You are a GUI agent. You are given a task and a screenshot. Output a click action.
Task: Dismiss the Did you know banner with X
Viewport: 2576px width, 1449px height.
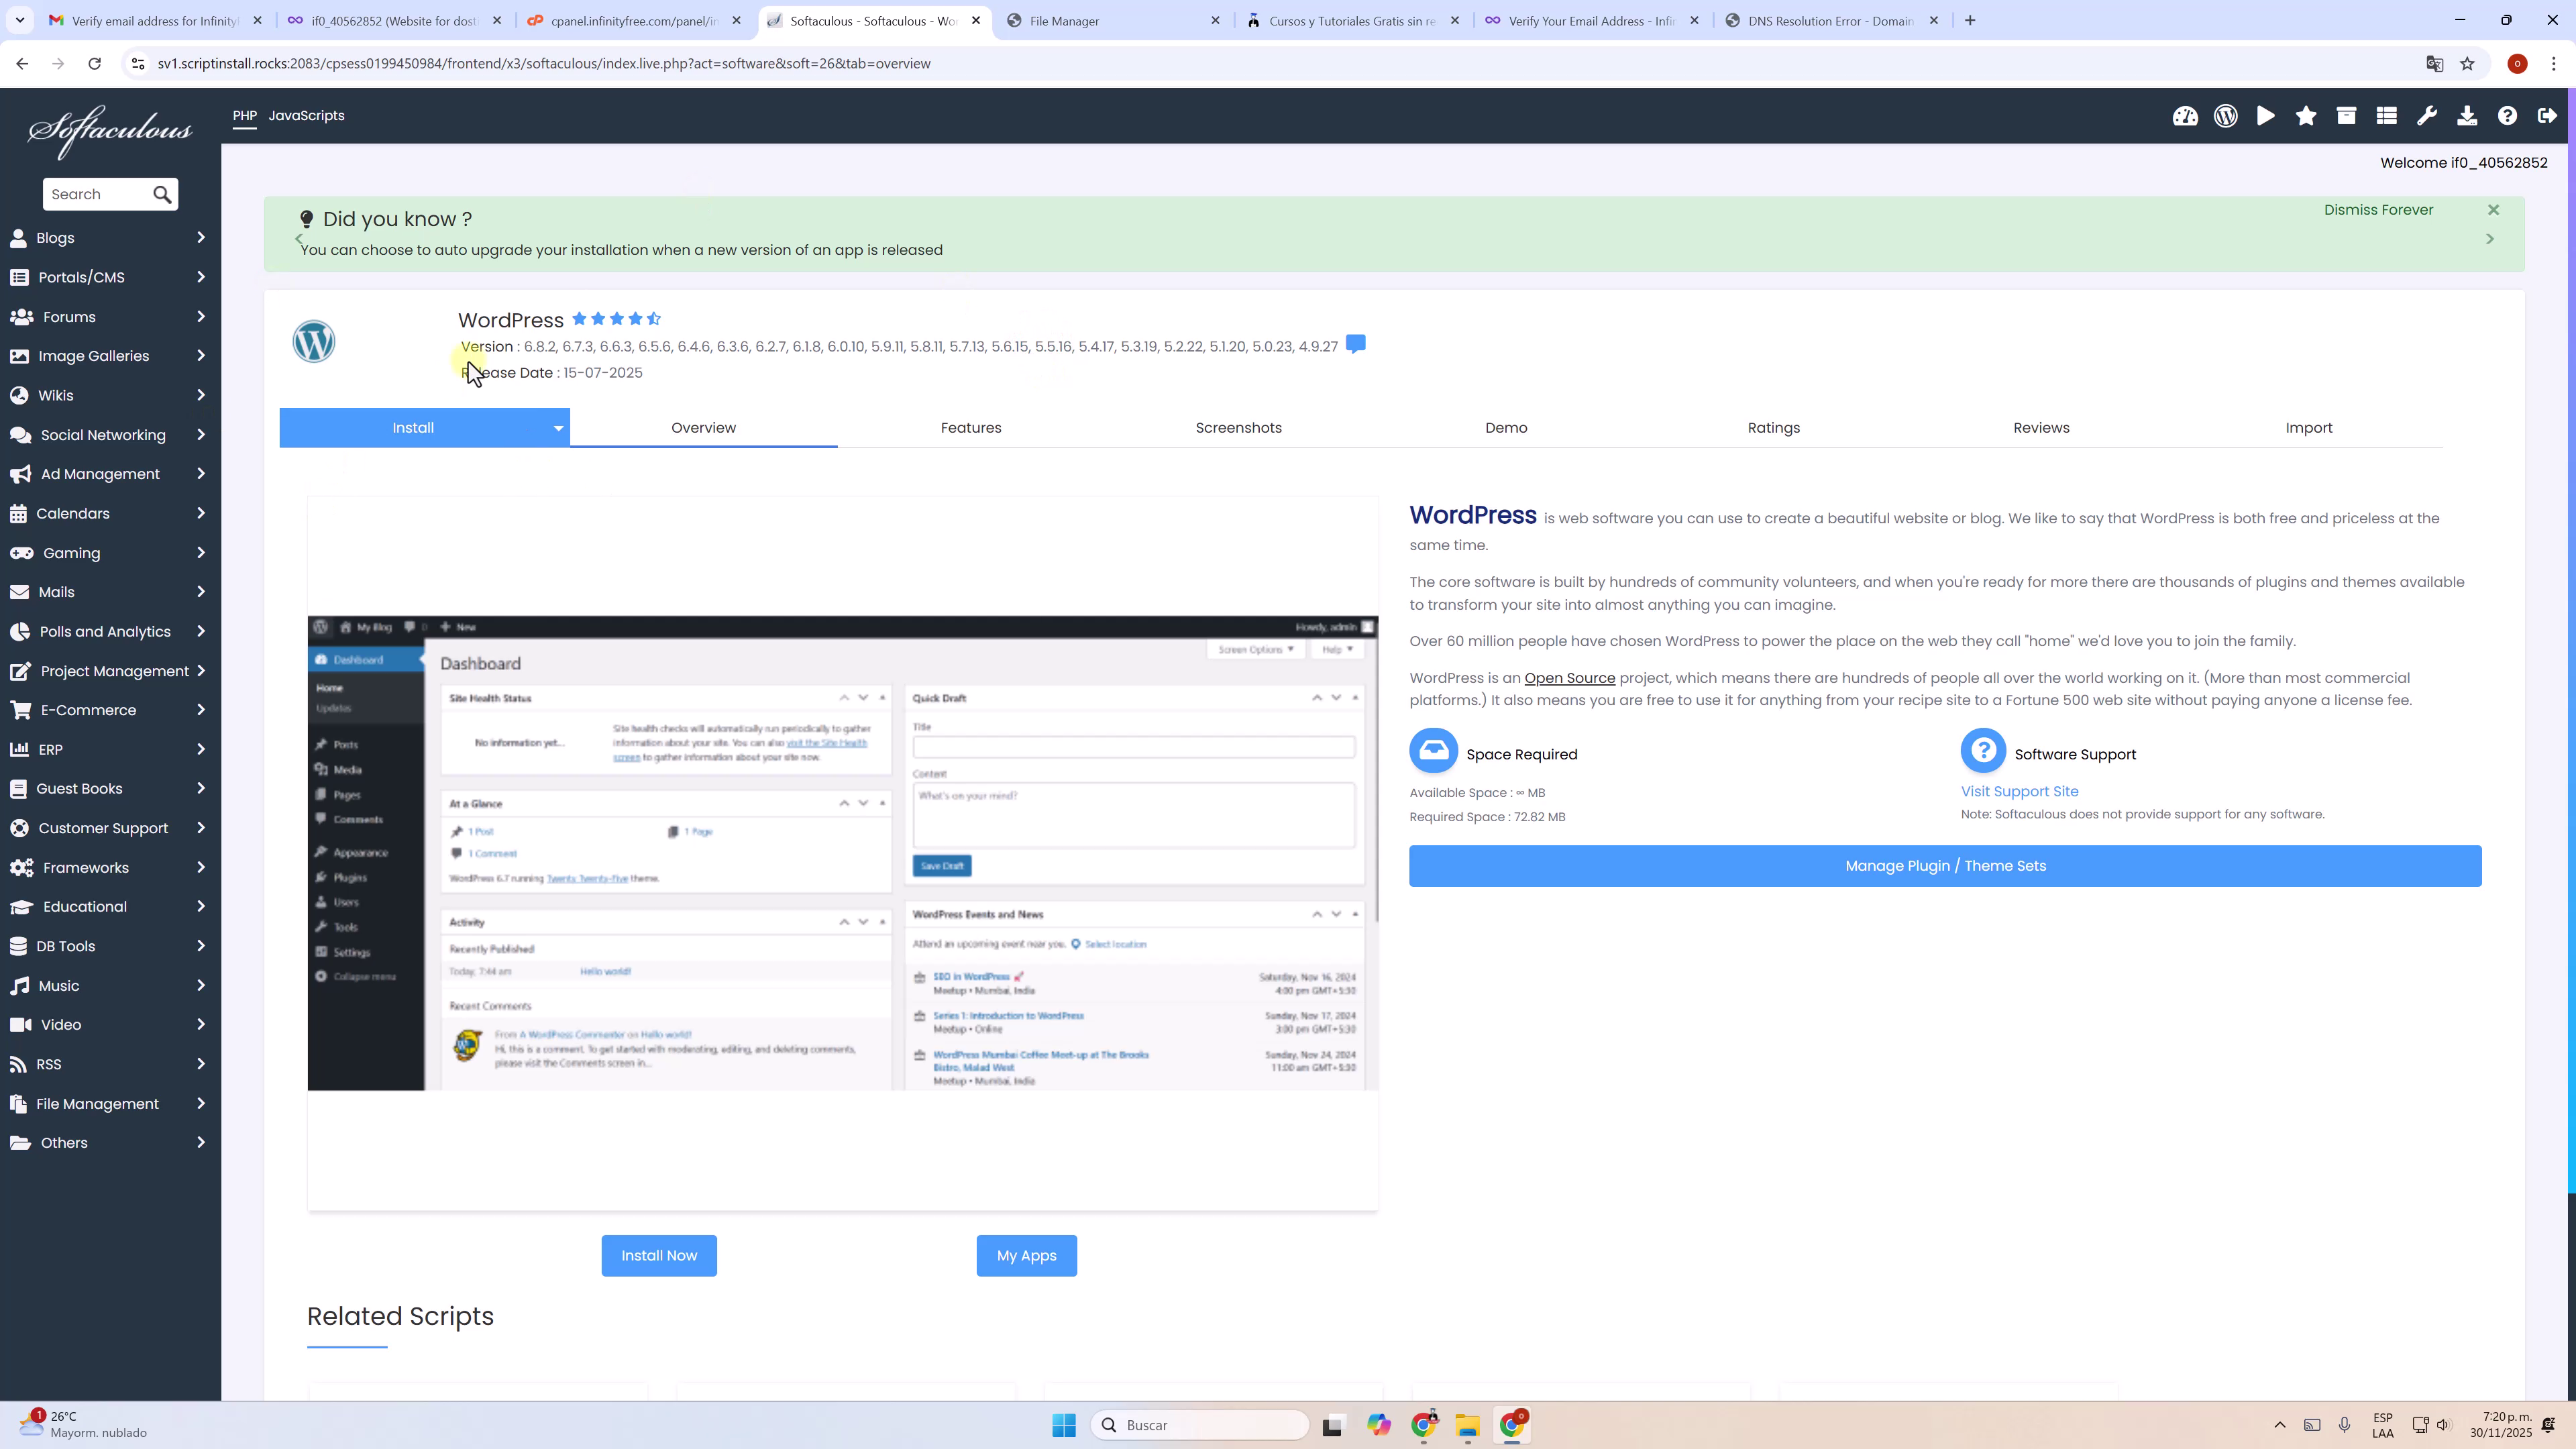click(x=2493, y=209)
